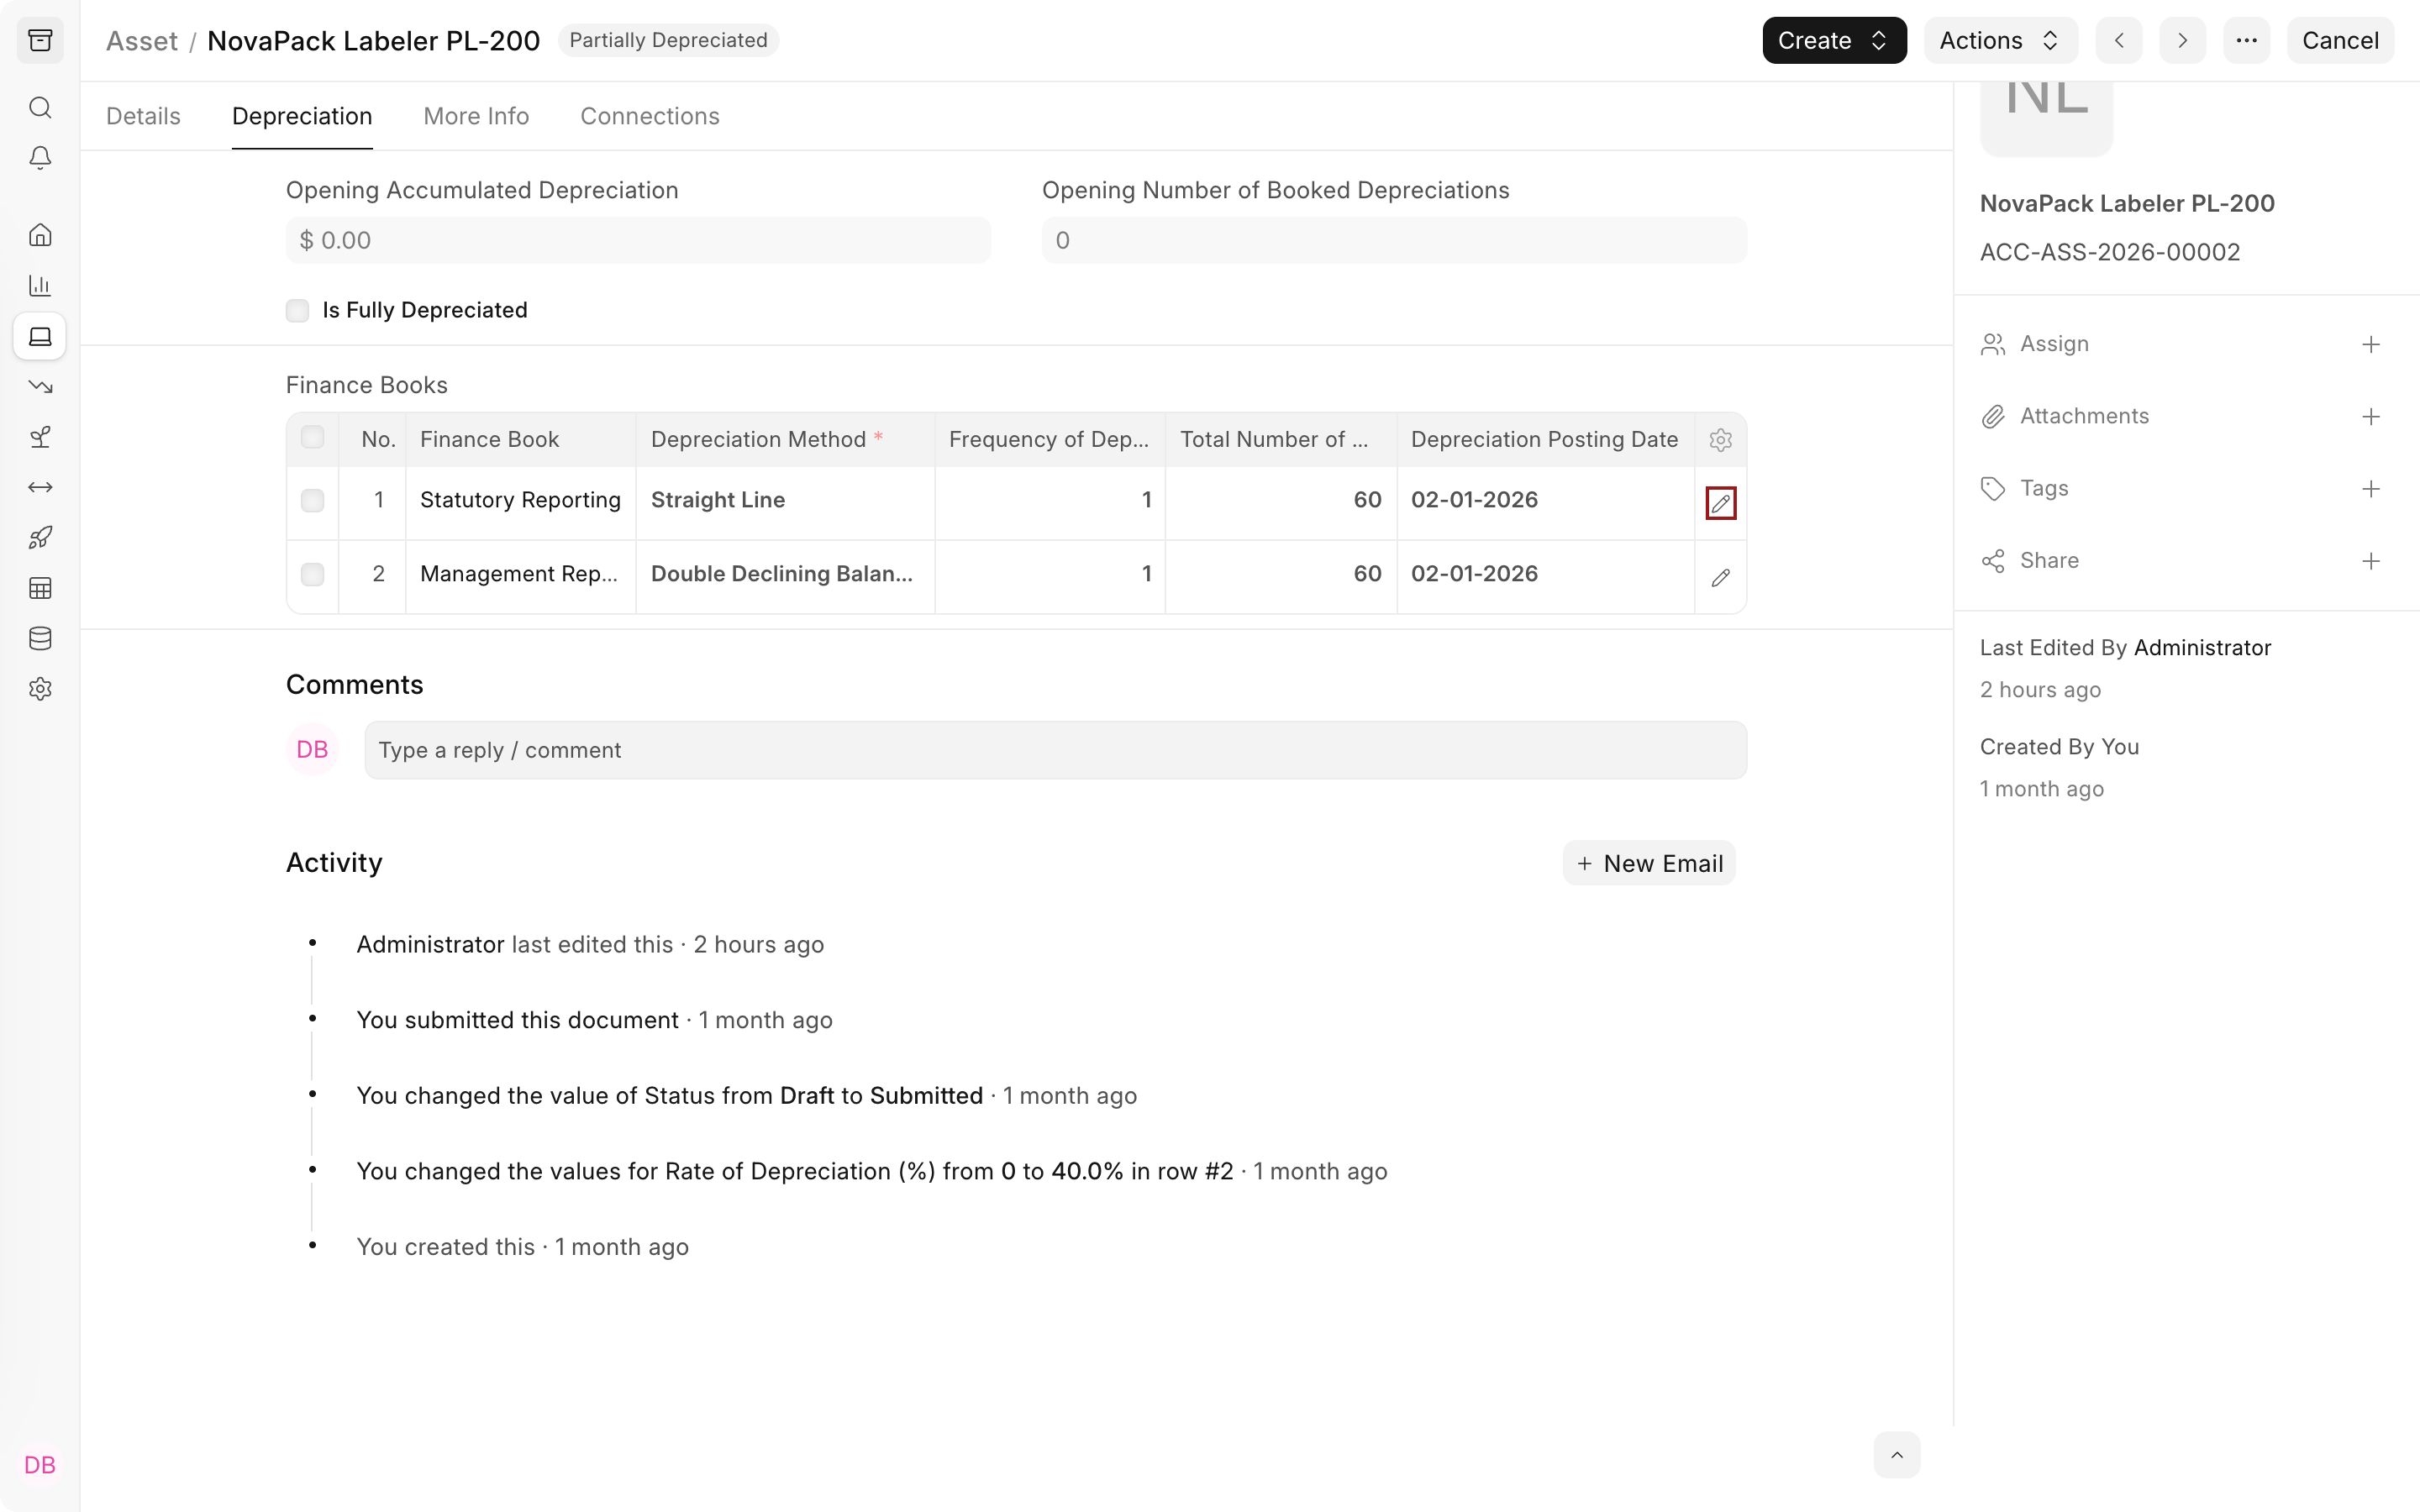Go to home icon in sidebar
The image size is (2420, 1512).
click(x=40, y=235)
